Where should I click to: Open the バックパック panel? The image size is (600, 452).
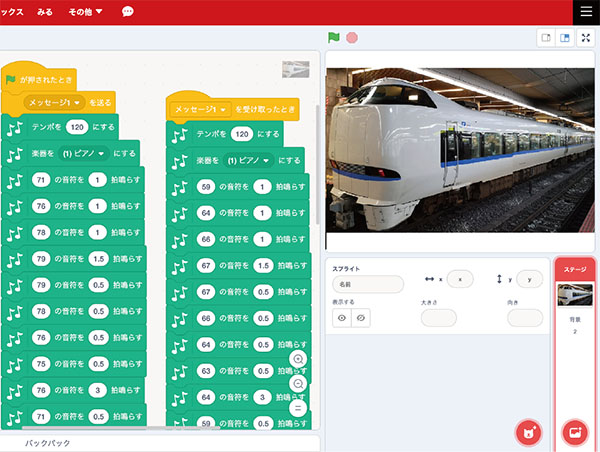coord(48,442)
